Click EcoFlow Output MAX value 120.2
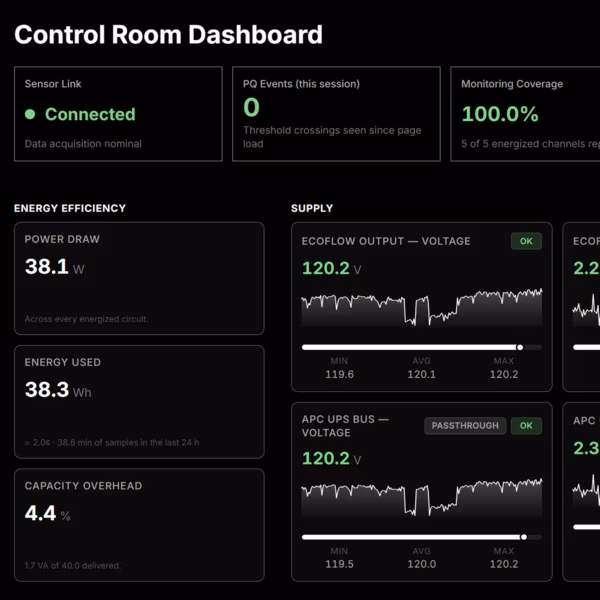This screenshot has width=600, height=600. [504, 374]
